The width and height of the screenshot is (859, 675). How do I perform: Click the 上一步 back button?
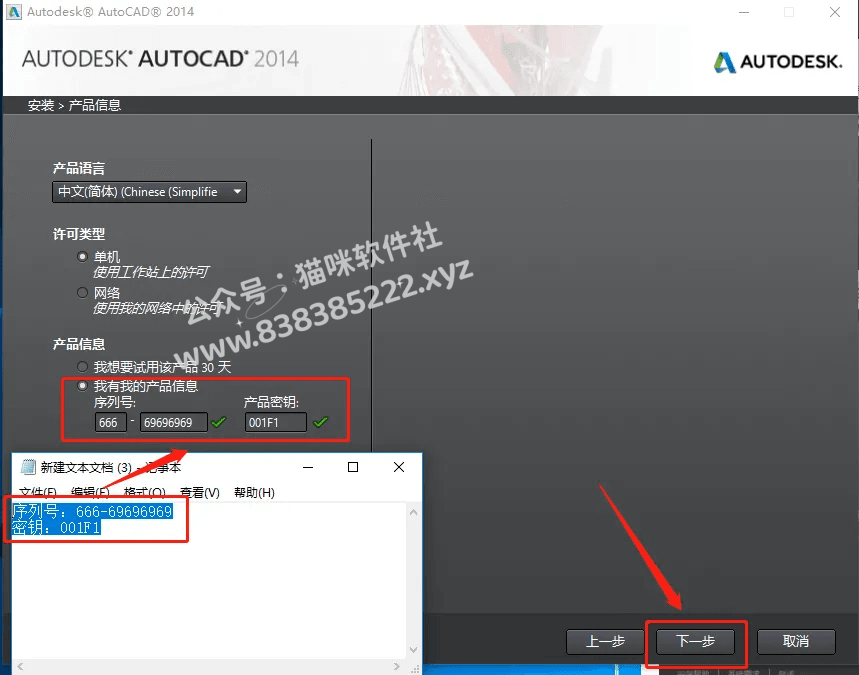point(605,642)
